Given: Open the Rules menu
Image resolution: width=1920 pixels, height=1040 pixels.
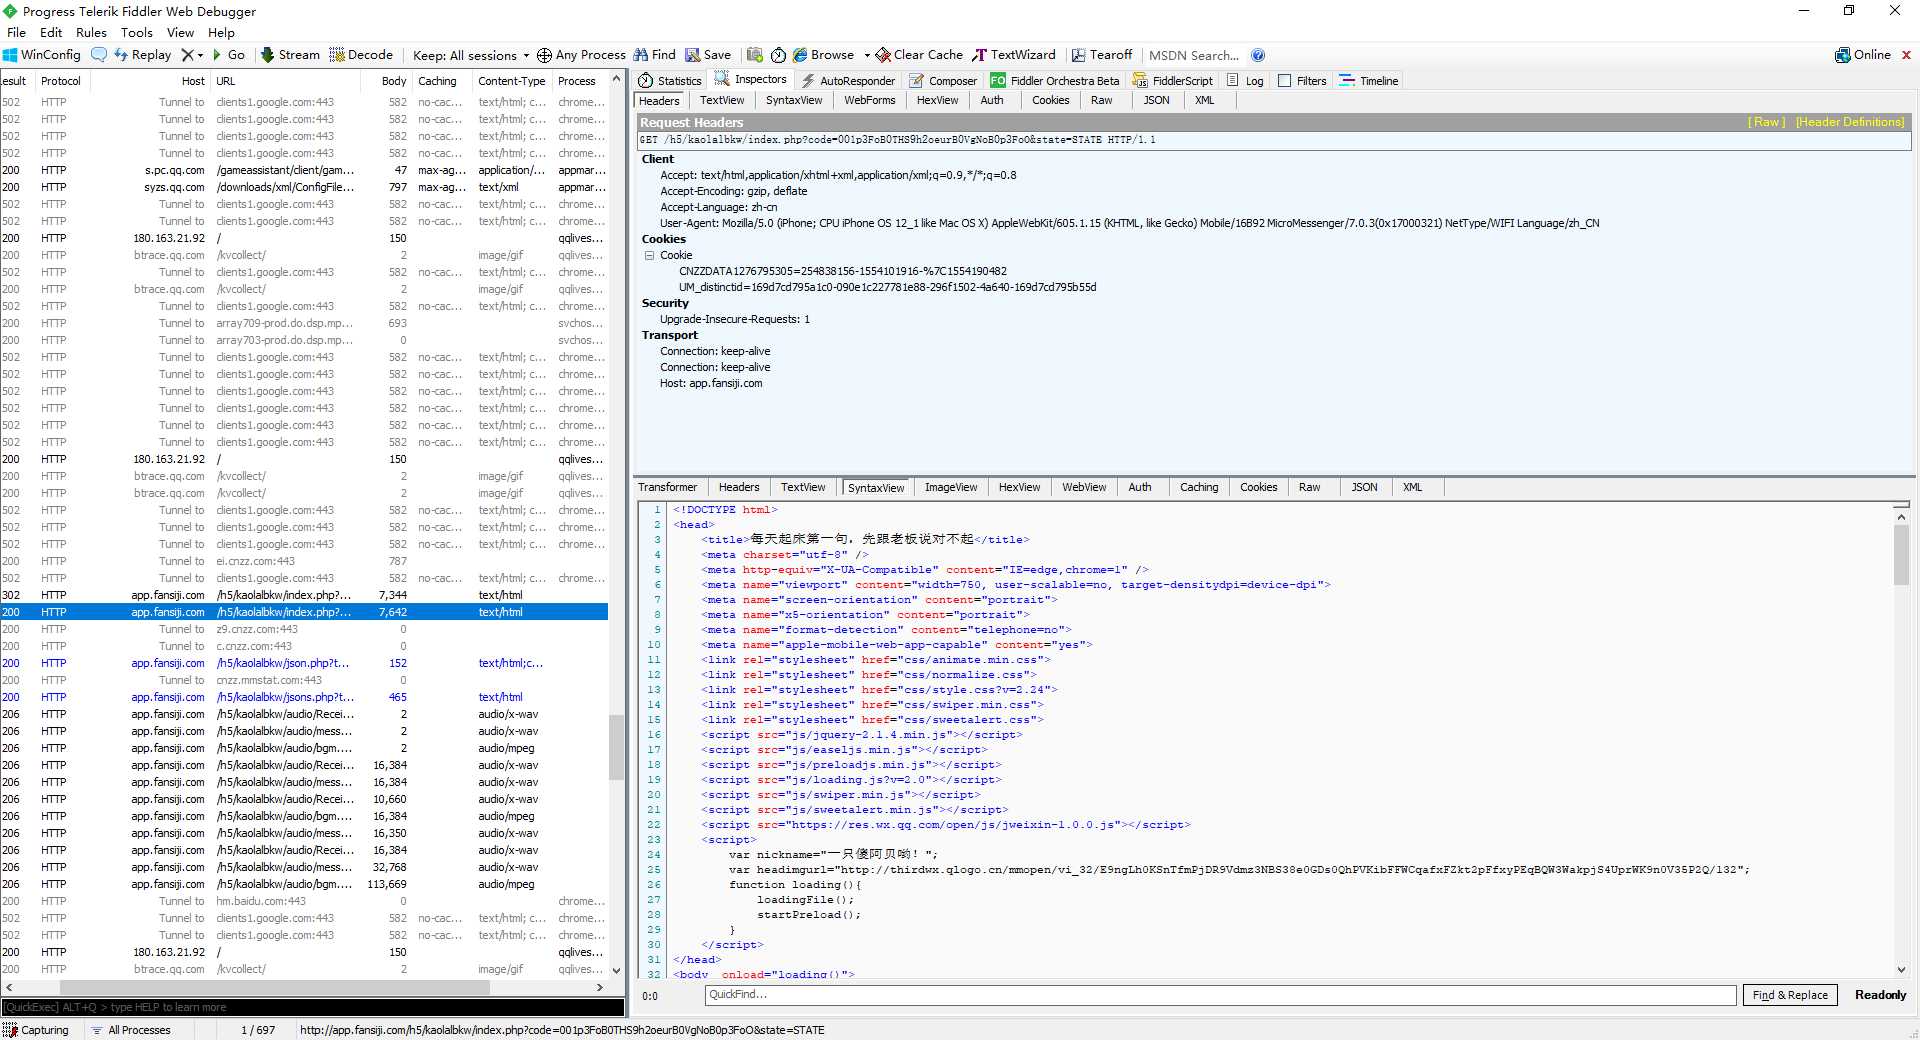Looking at the screenshot, I should coord(91,32).
